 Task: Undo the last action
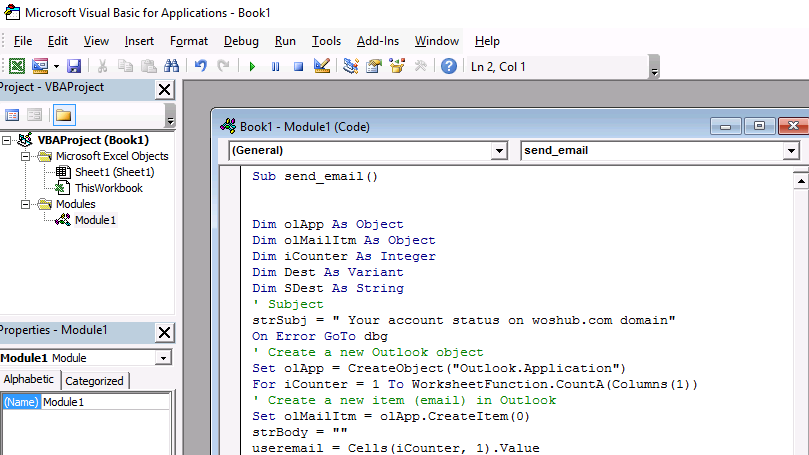click(x=200, y=66)
